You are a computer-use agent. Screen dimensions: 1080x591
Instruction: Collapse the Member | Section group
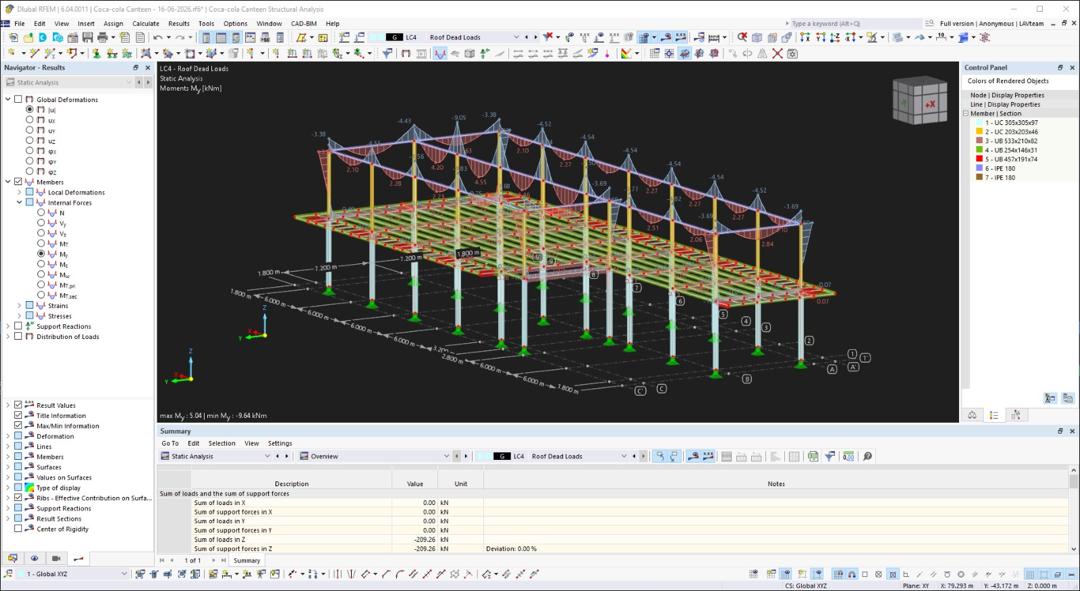966,114
